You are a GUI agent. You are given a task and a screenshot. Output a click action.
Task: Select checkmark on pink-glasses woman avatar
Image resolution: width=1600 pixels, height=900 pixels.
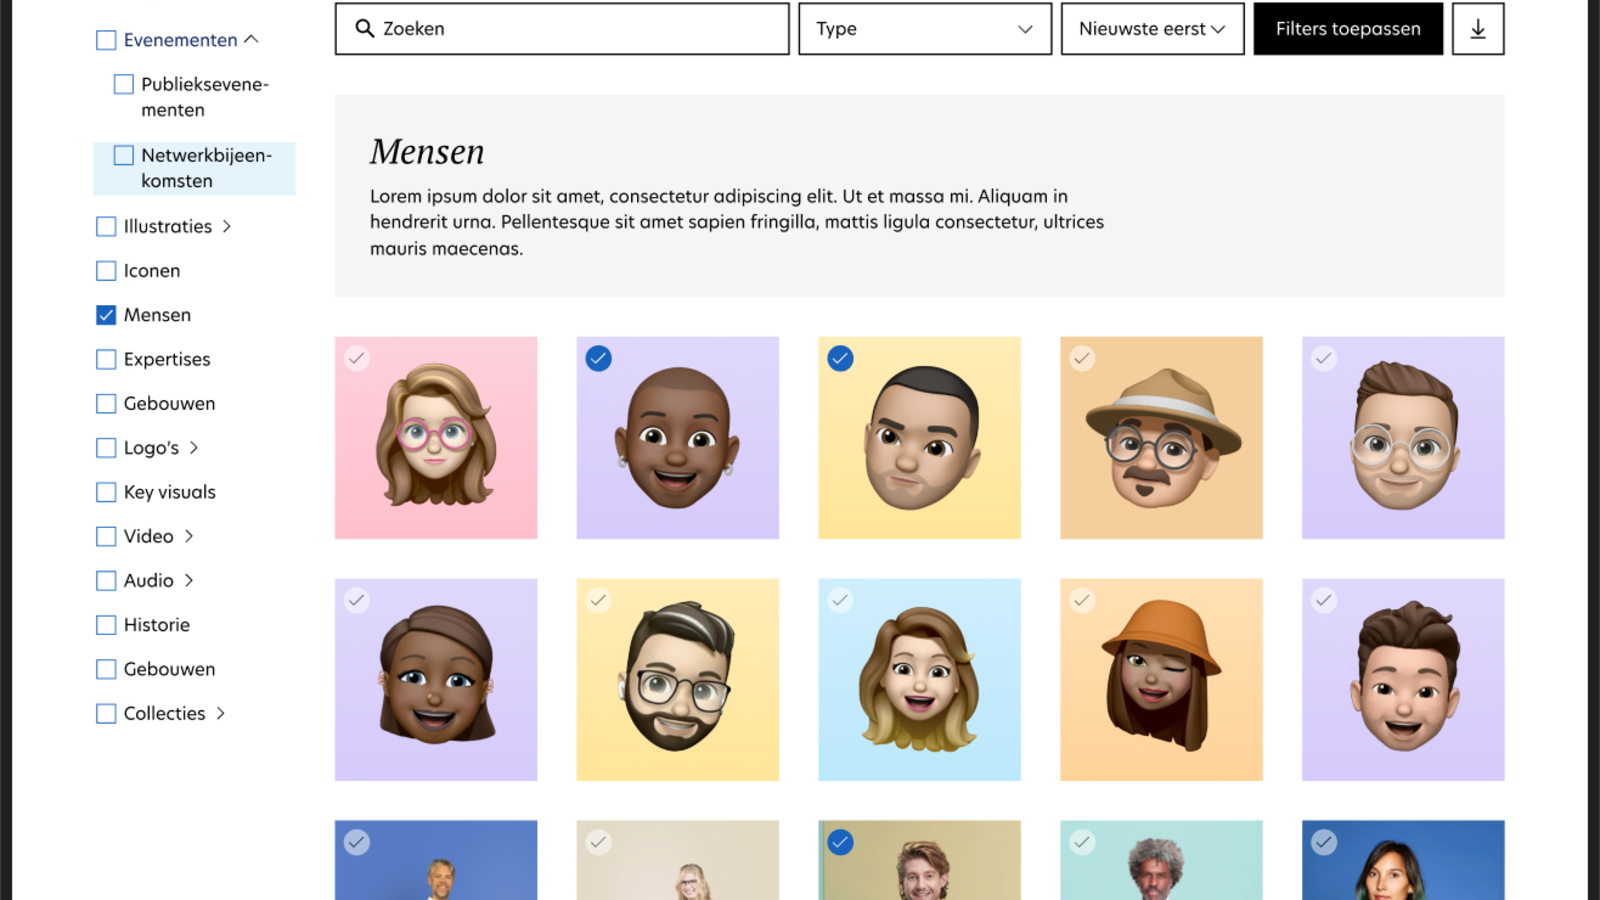coord(357,358)
